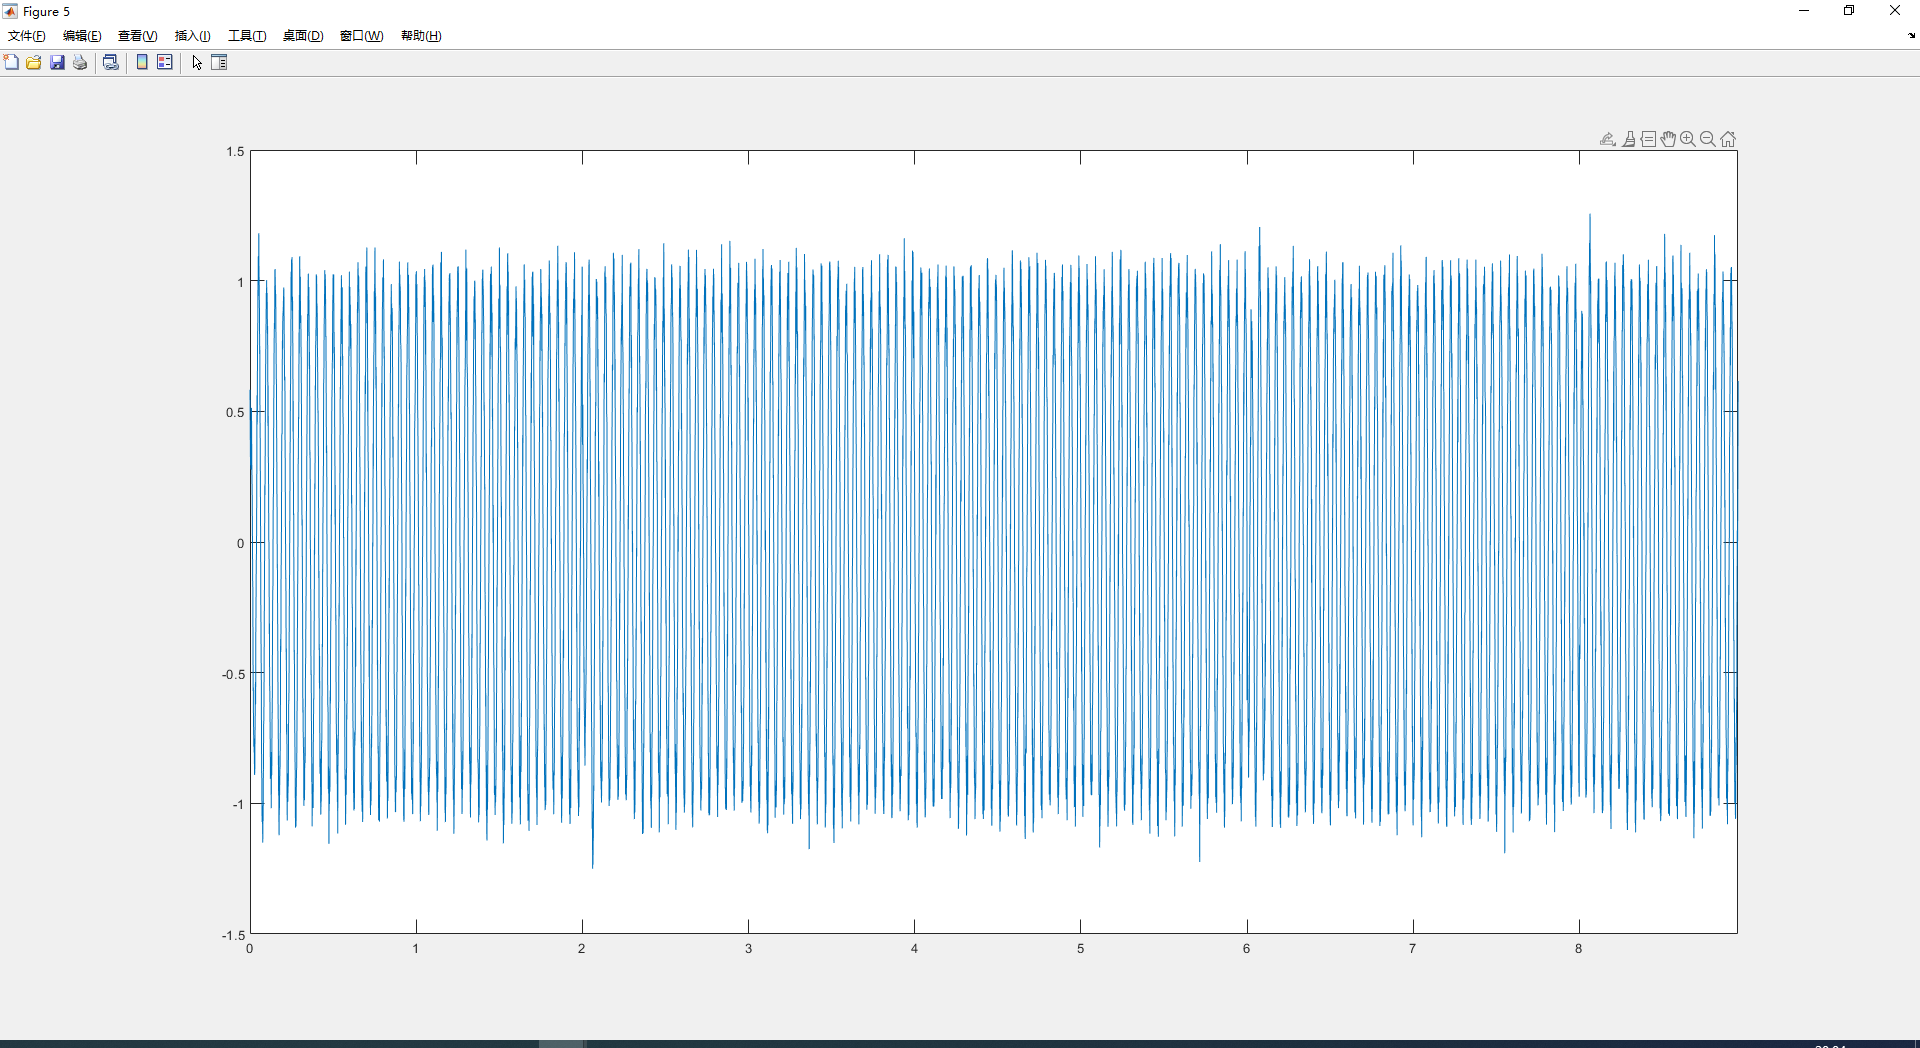Select the Zoom In tool
The image size is (1920, 1048).
[x=1688, y=139]
